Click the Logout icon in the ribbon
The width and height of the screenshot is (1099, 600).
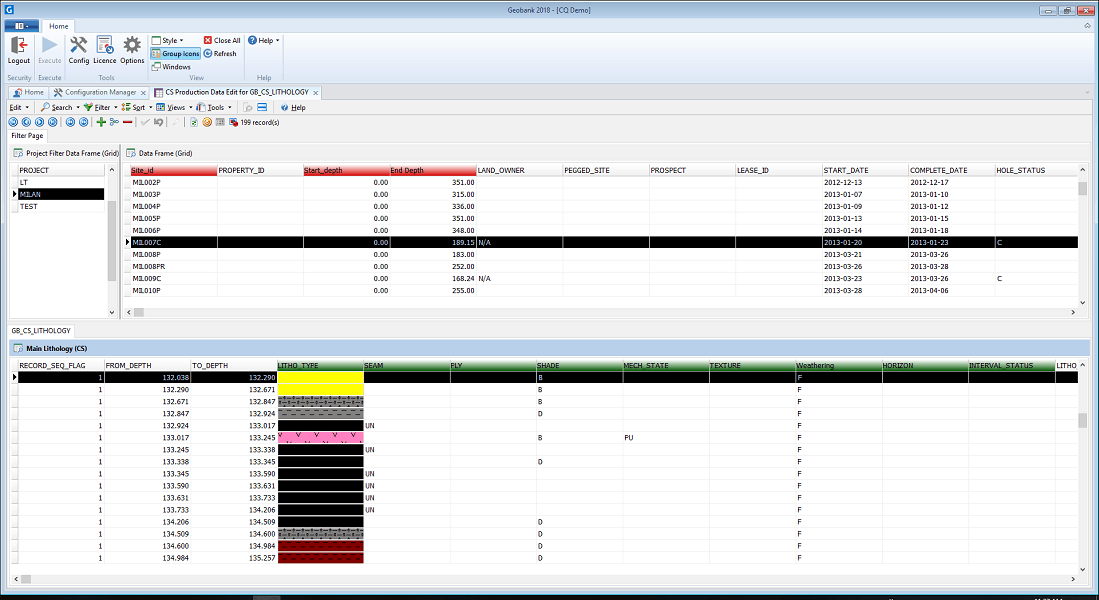tap(18, 46)
